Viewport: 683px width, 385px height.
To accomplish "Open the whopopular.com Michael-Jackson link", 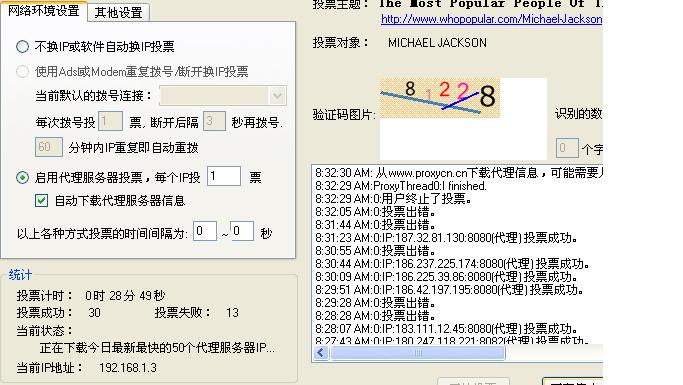I will coord(491,19).
